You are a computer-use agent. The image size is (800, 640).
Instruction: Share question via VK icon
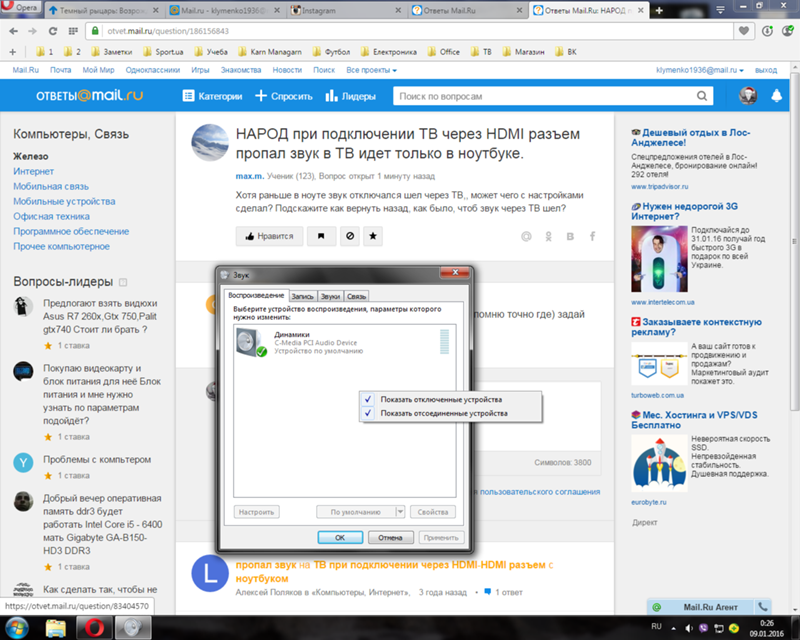coord(570,236)
